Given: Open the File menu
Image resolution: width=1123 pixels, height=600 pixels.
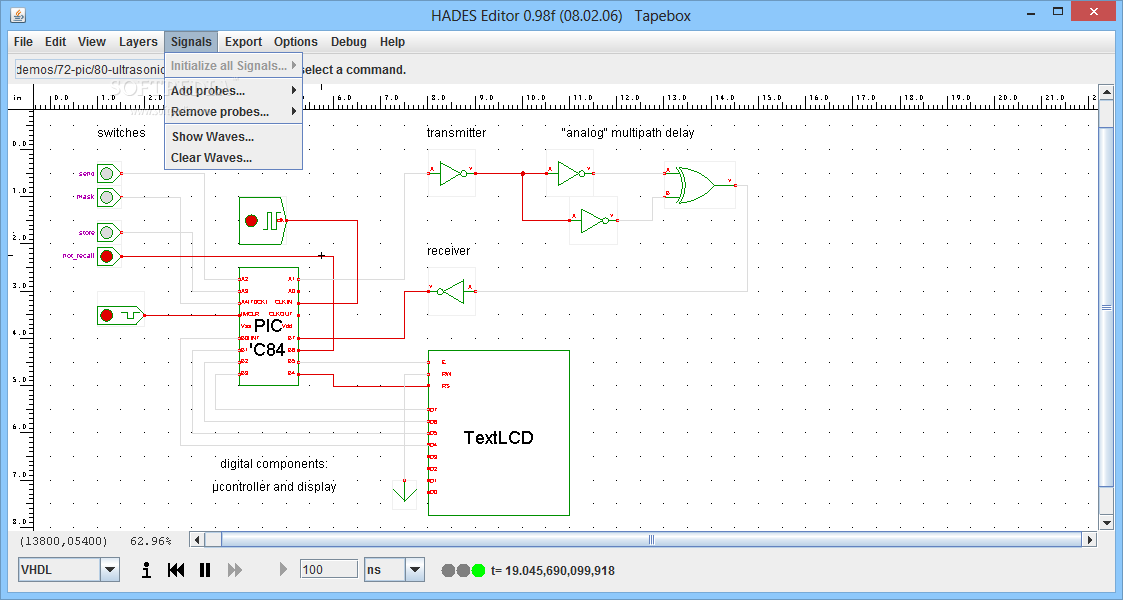Looking at the screenshot, I should (x=23, y=42).
